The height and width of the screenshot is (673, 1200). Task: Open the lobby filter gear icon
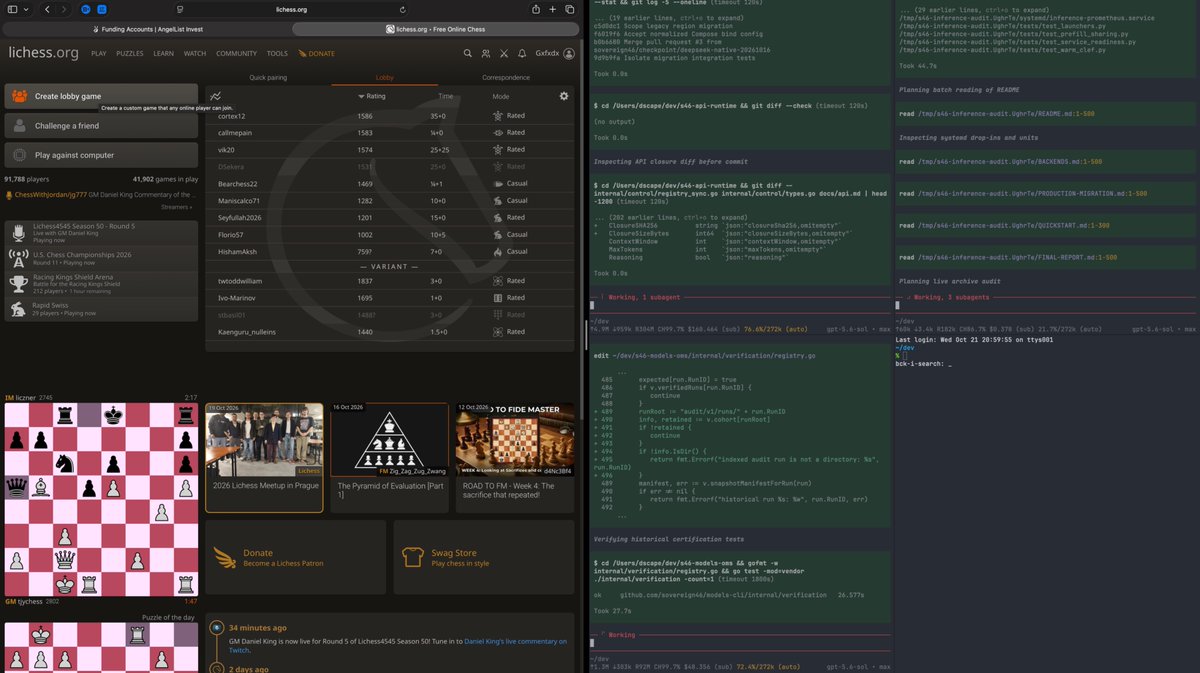(x=564, y=96)
